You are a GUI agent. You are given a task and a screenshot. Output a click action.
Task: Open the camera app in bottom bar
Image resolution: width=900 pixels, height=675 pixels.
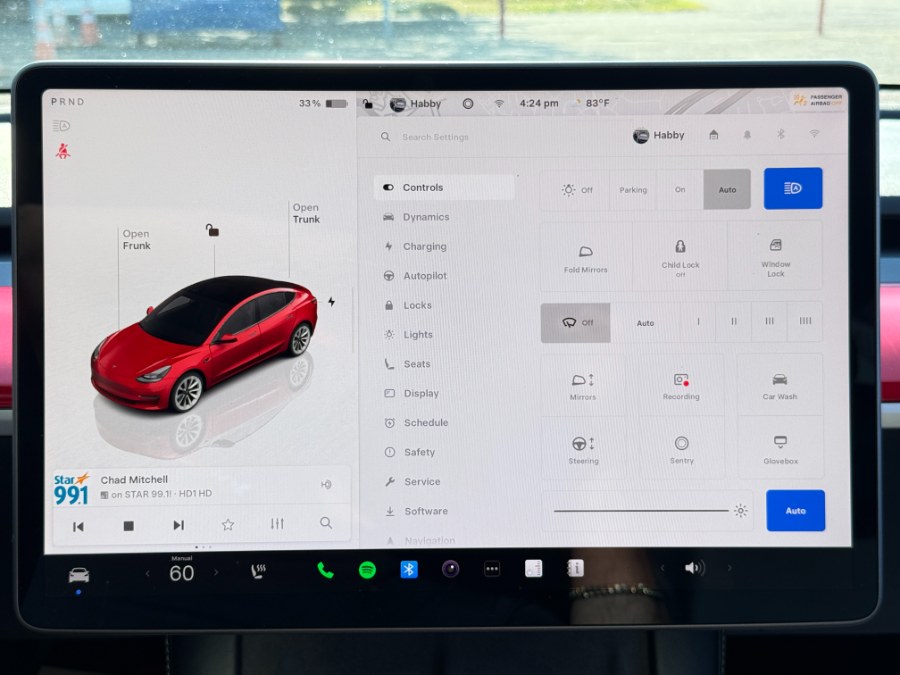click(451, 569)
